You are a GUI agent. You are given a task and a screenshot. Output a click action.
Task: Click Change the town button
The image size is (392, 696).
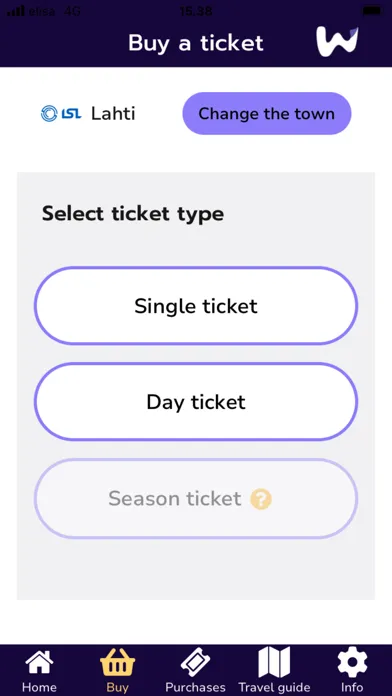267,113
